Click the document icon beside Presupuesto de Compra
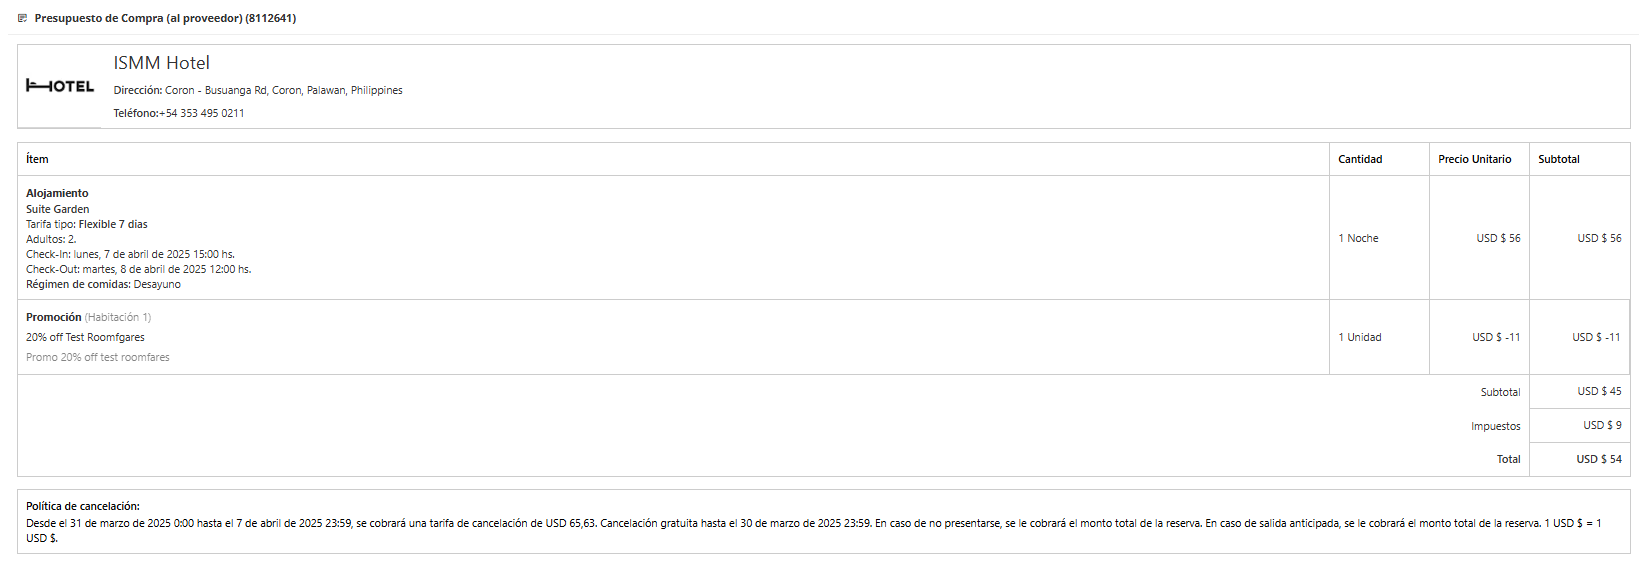 (x=22, y=18)
